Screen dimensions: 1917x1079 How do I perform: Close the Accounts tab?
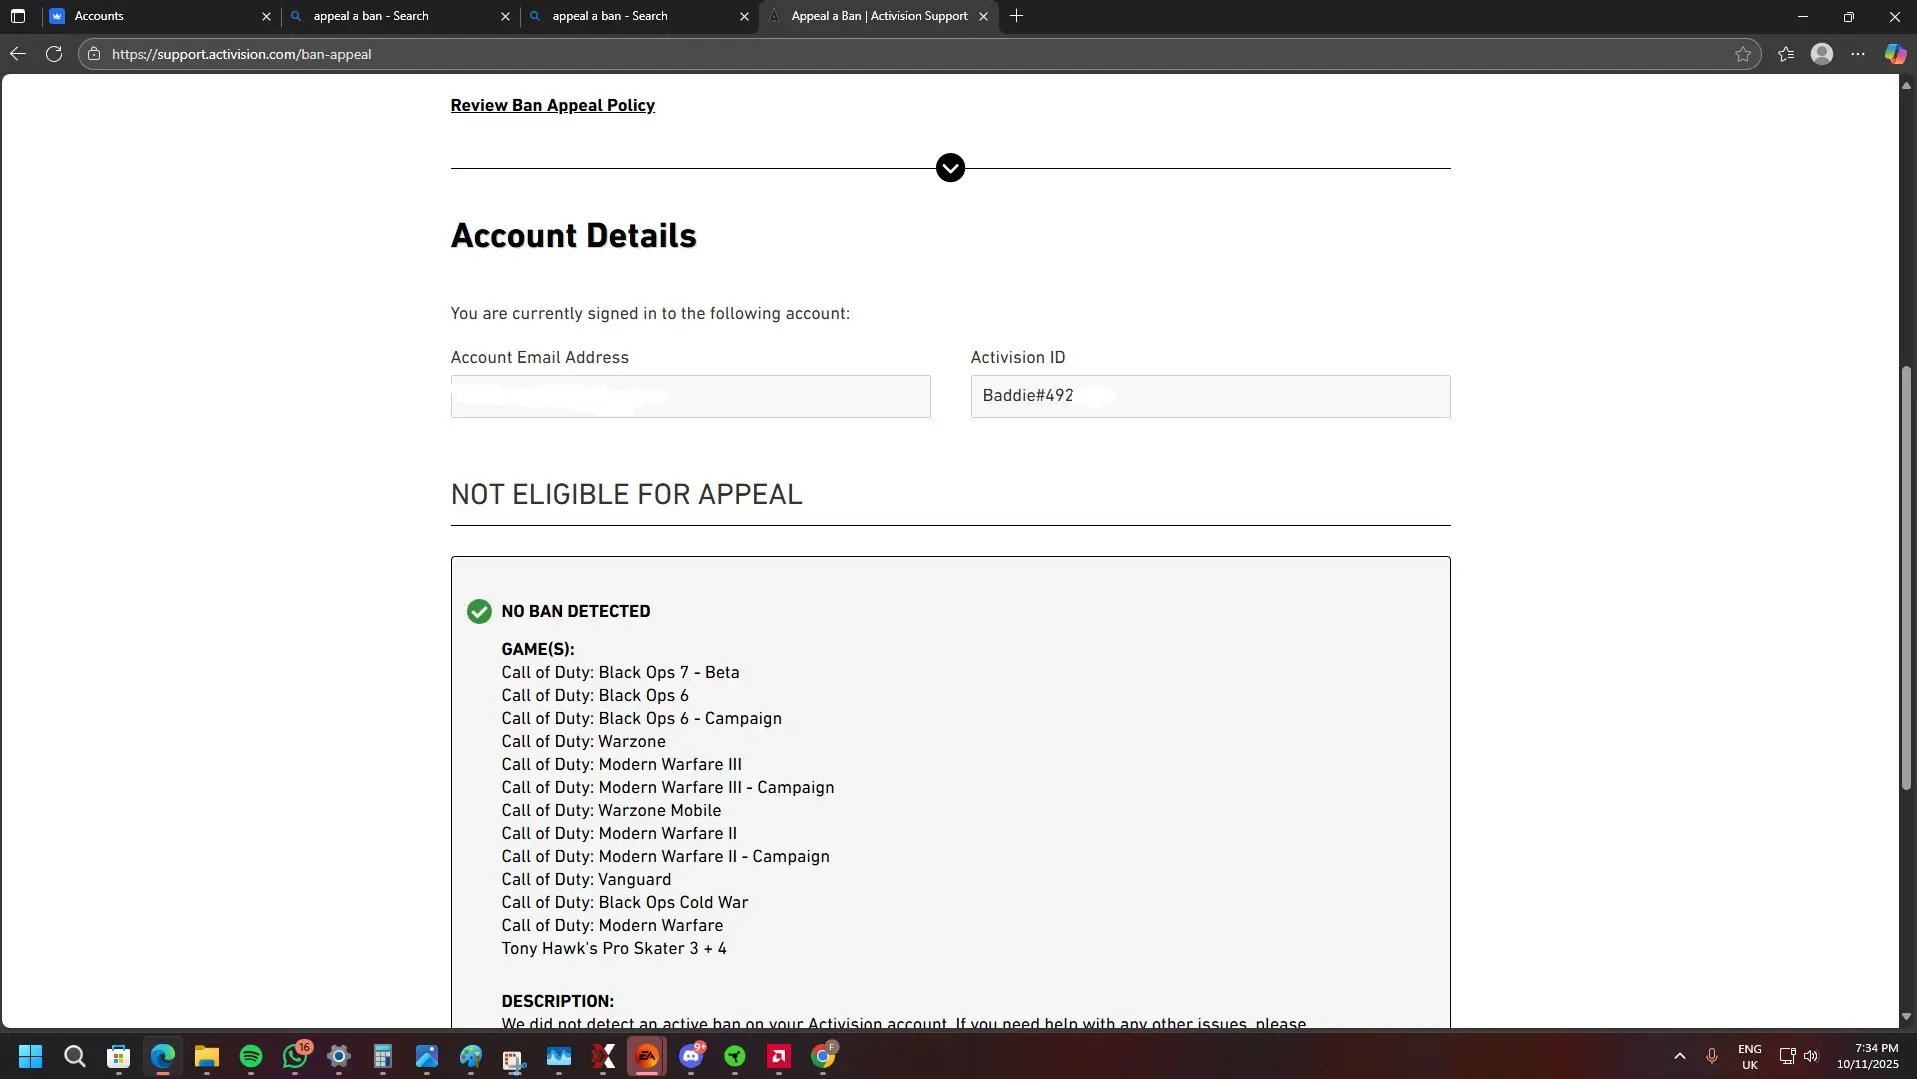pos(266,16)
